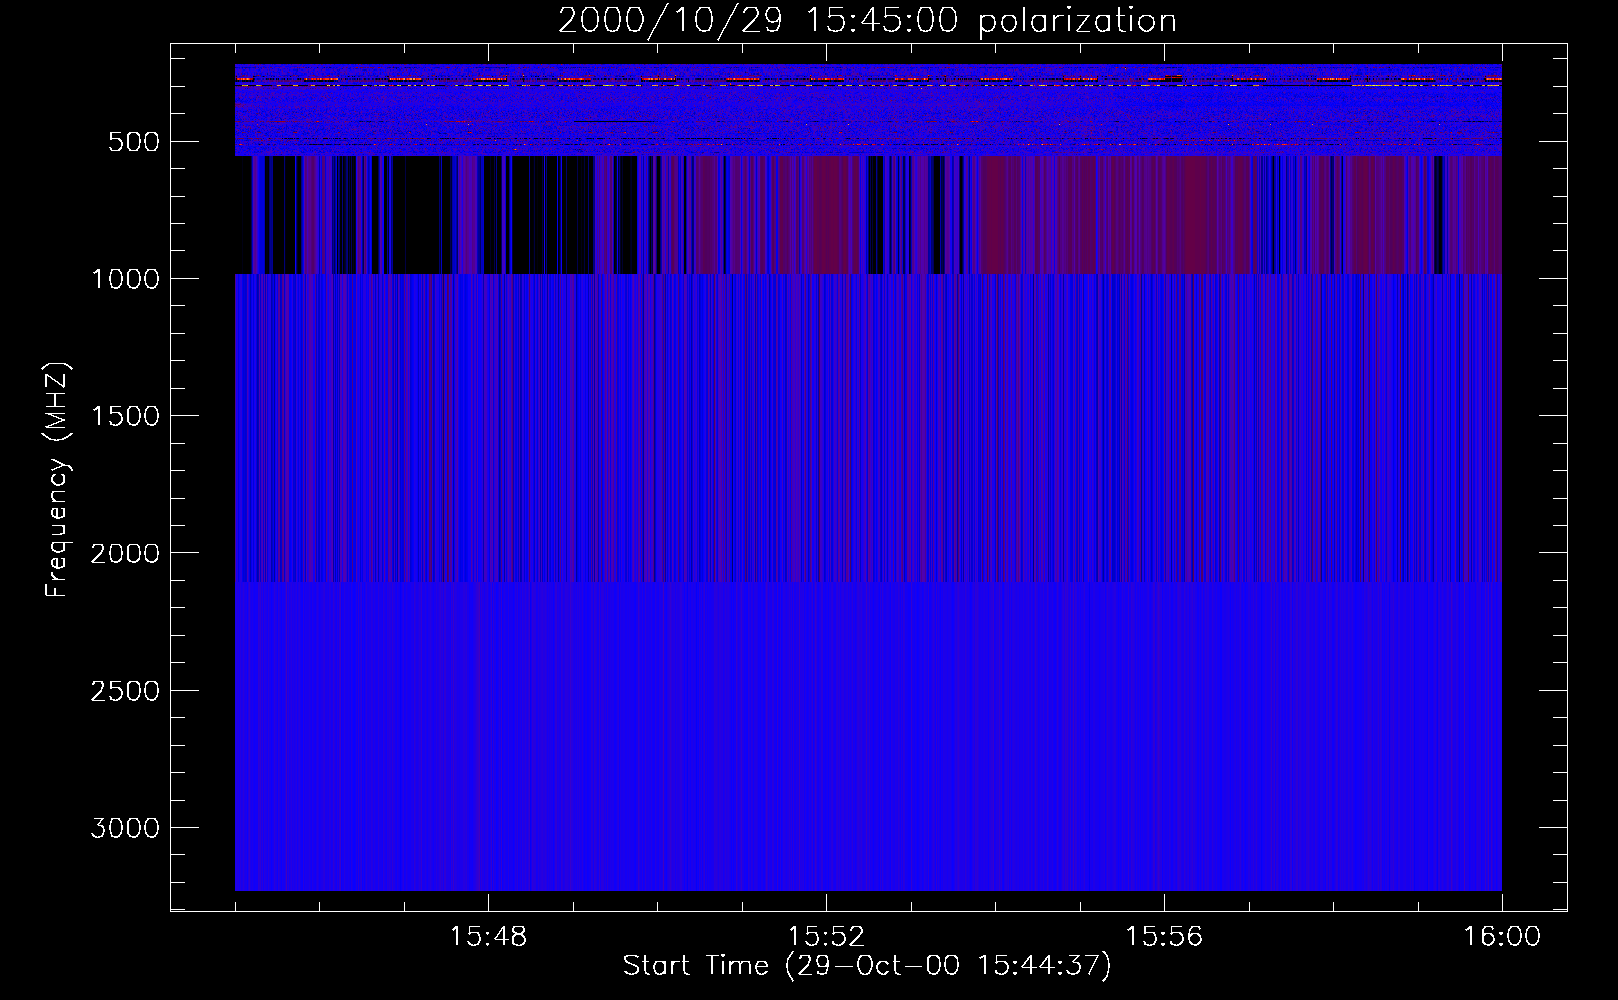Viewport: 1618px width, 1000px height.
Task: Click the 15:48 time tick label
Action: (x=488, y=937)
